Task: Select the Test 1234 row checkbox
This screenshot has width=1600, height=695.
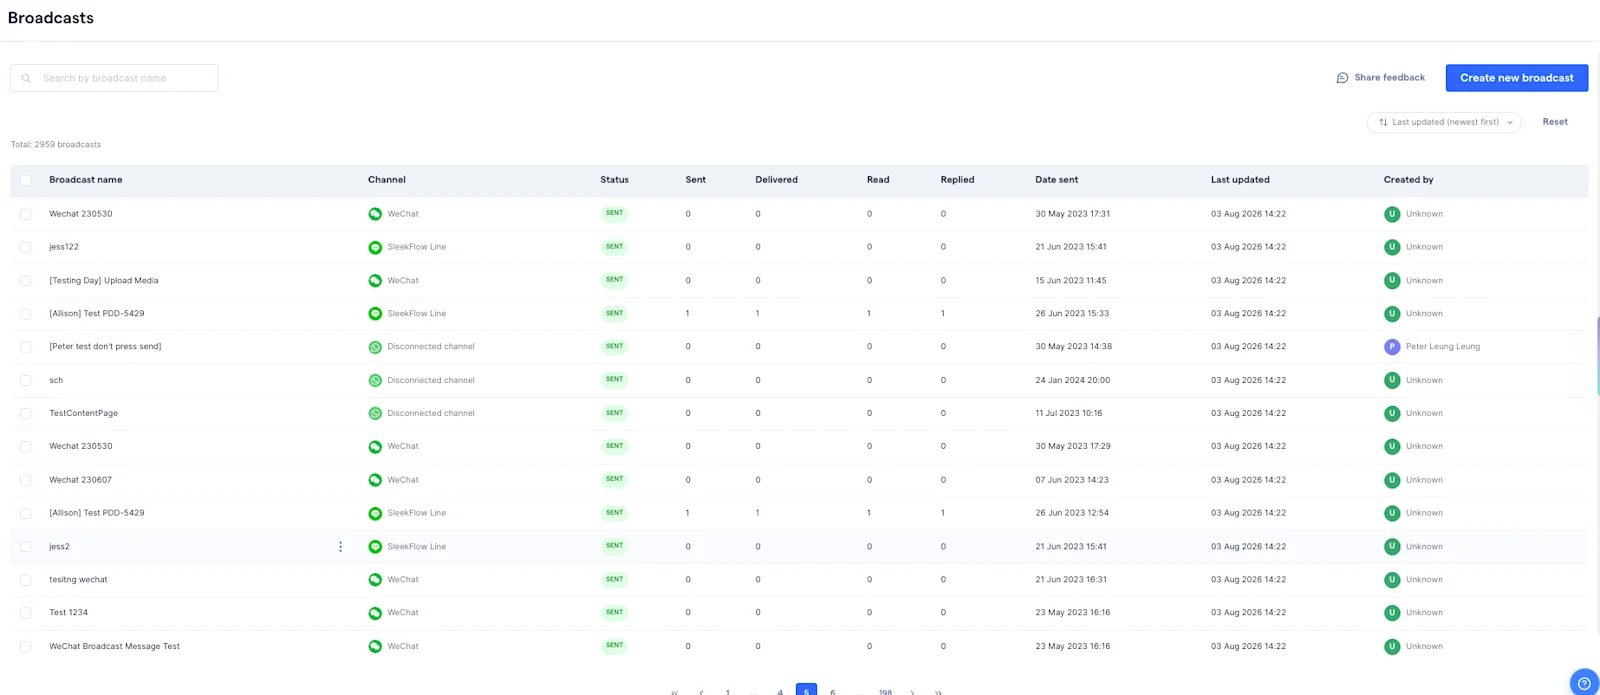Action: (26, 613)
